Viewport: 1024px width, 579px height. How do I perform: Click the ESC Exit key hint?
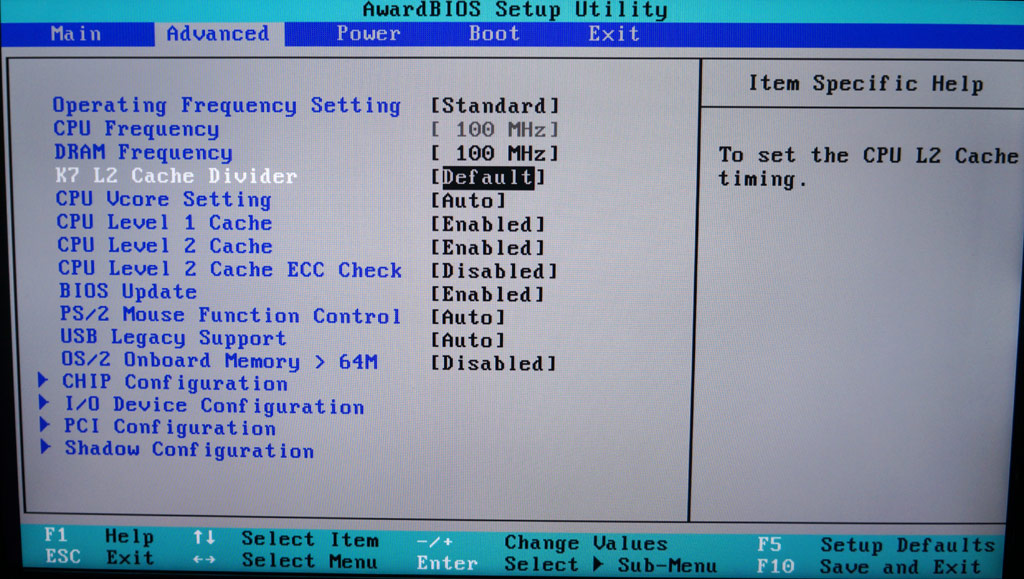[100, 557]
